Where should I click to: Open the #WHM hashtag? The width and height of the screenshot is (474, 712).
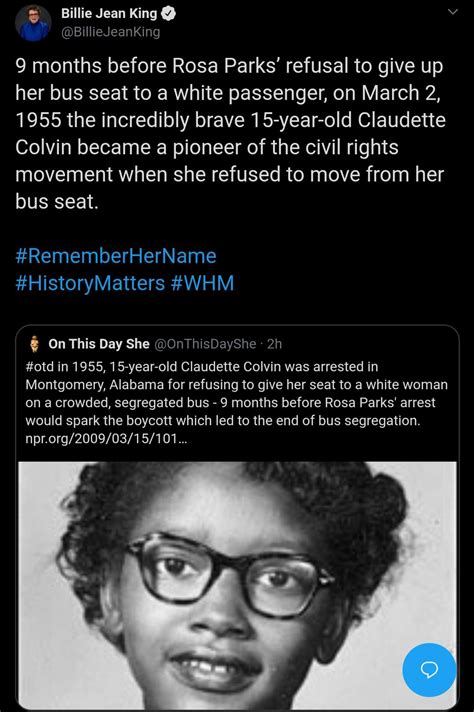tap(202, 283)
